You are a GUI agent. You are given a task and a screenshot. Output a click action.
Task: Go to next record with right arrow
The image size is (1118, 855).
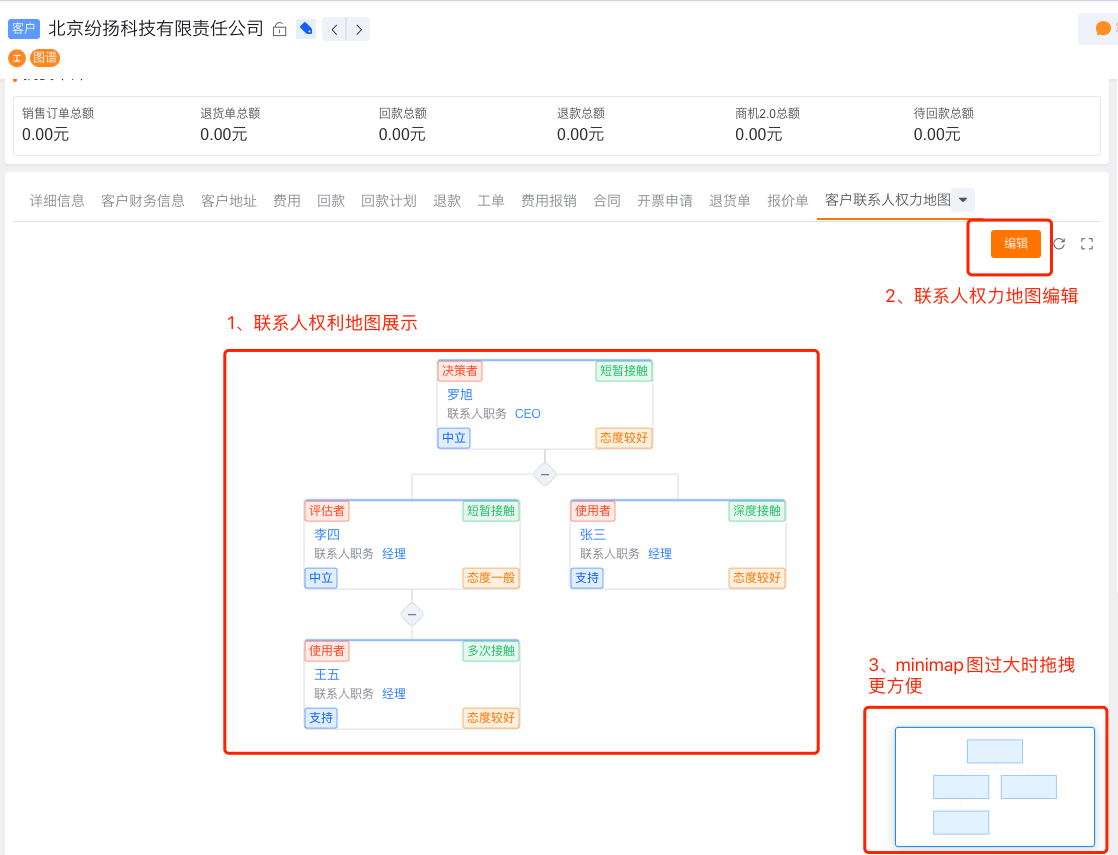coord(359,29)
